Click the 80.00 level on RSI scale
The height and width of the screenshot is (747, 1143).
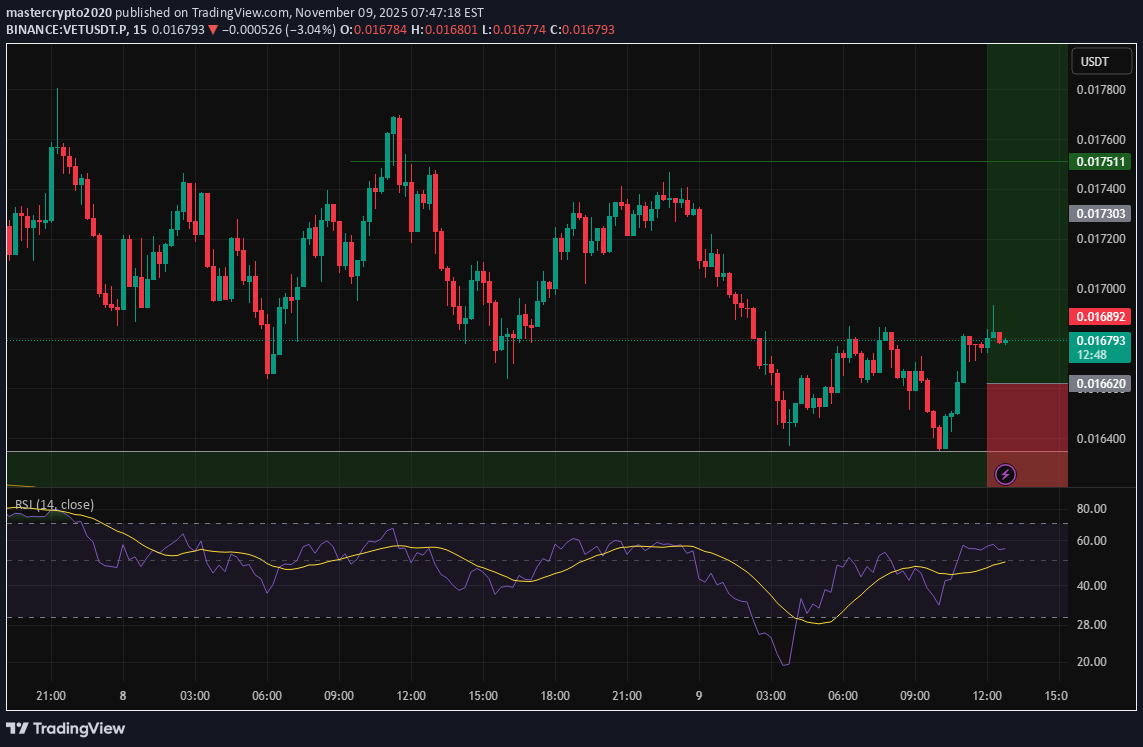(1091, 509)
